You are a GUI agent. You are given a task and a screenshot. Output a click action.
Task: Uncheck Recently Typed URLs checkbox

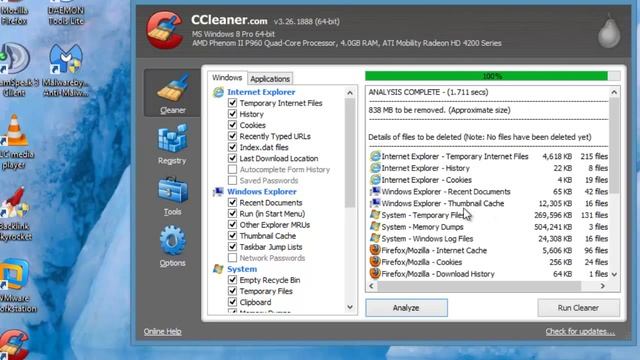[x=232, y=136]
